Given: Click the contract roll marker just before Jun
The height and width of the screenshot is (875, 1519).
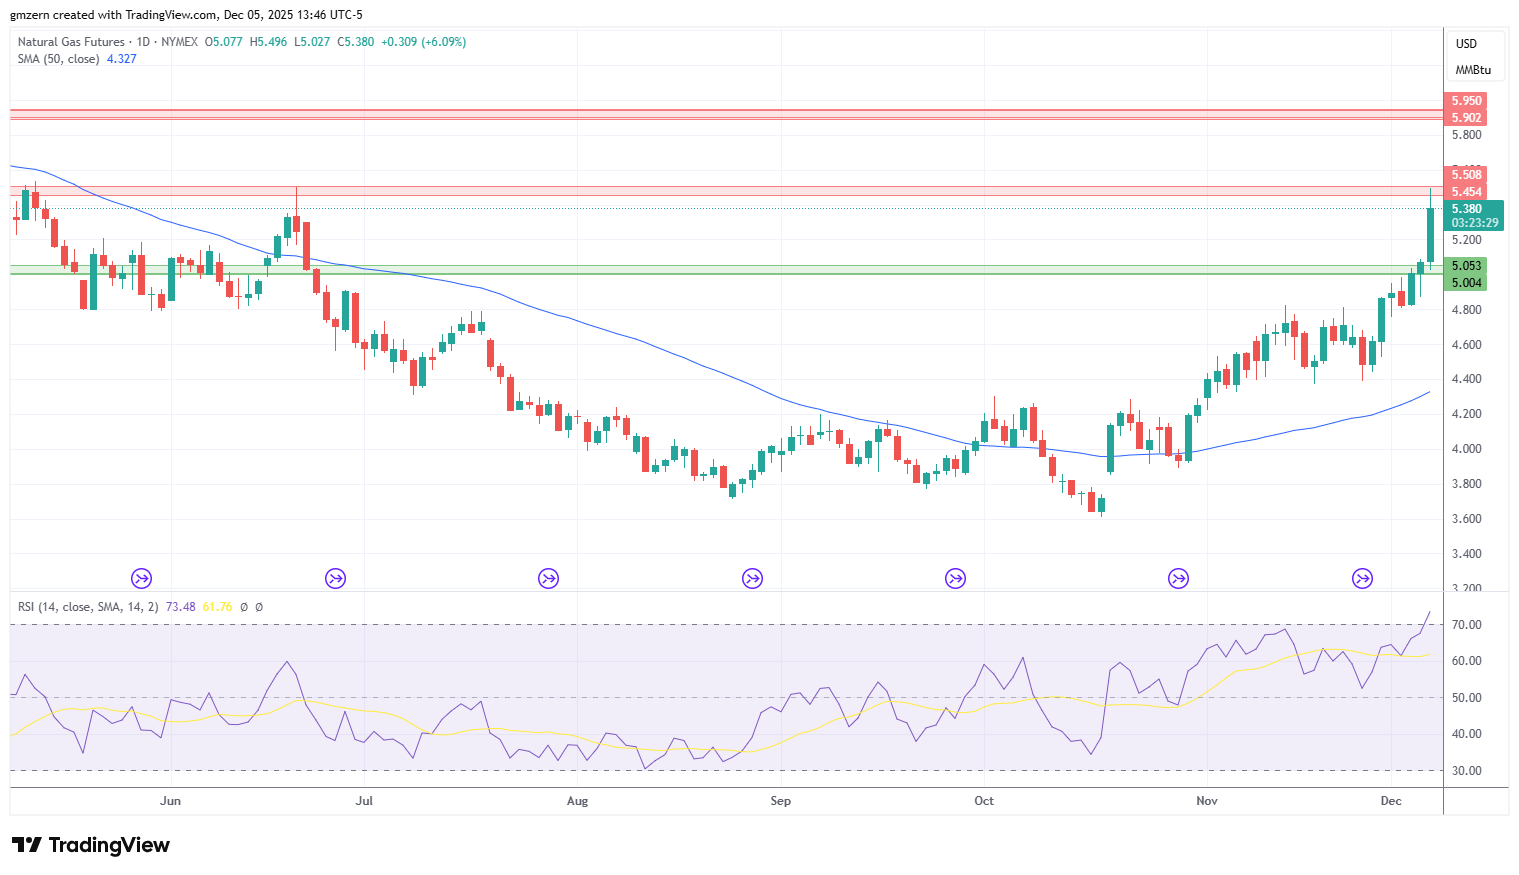Looking at the screenshot, I should pyautogui.click(x=142, y=578).
